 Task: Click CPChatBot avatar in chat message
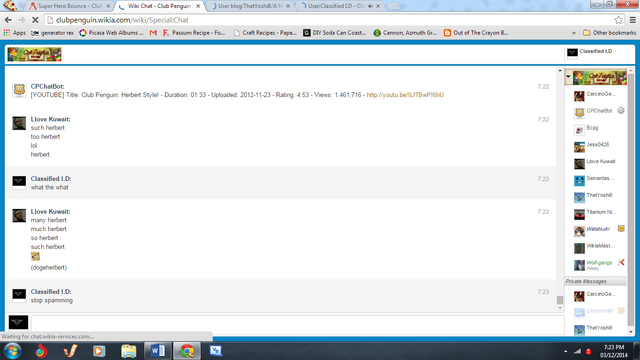point(19,90)
